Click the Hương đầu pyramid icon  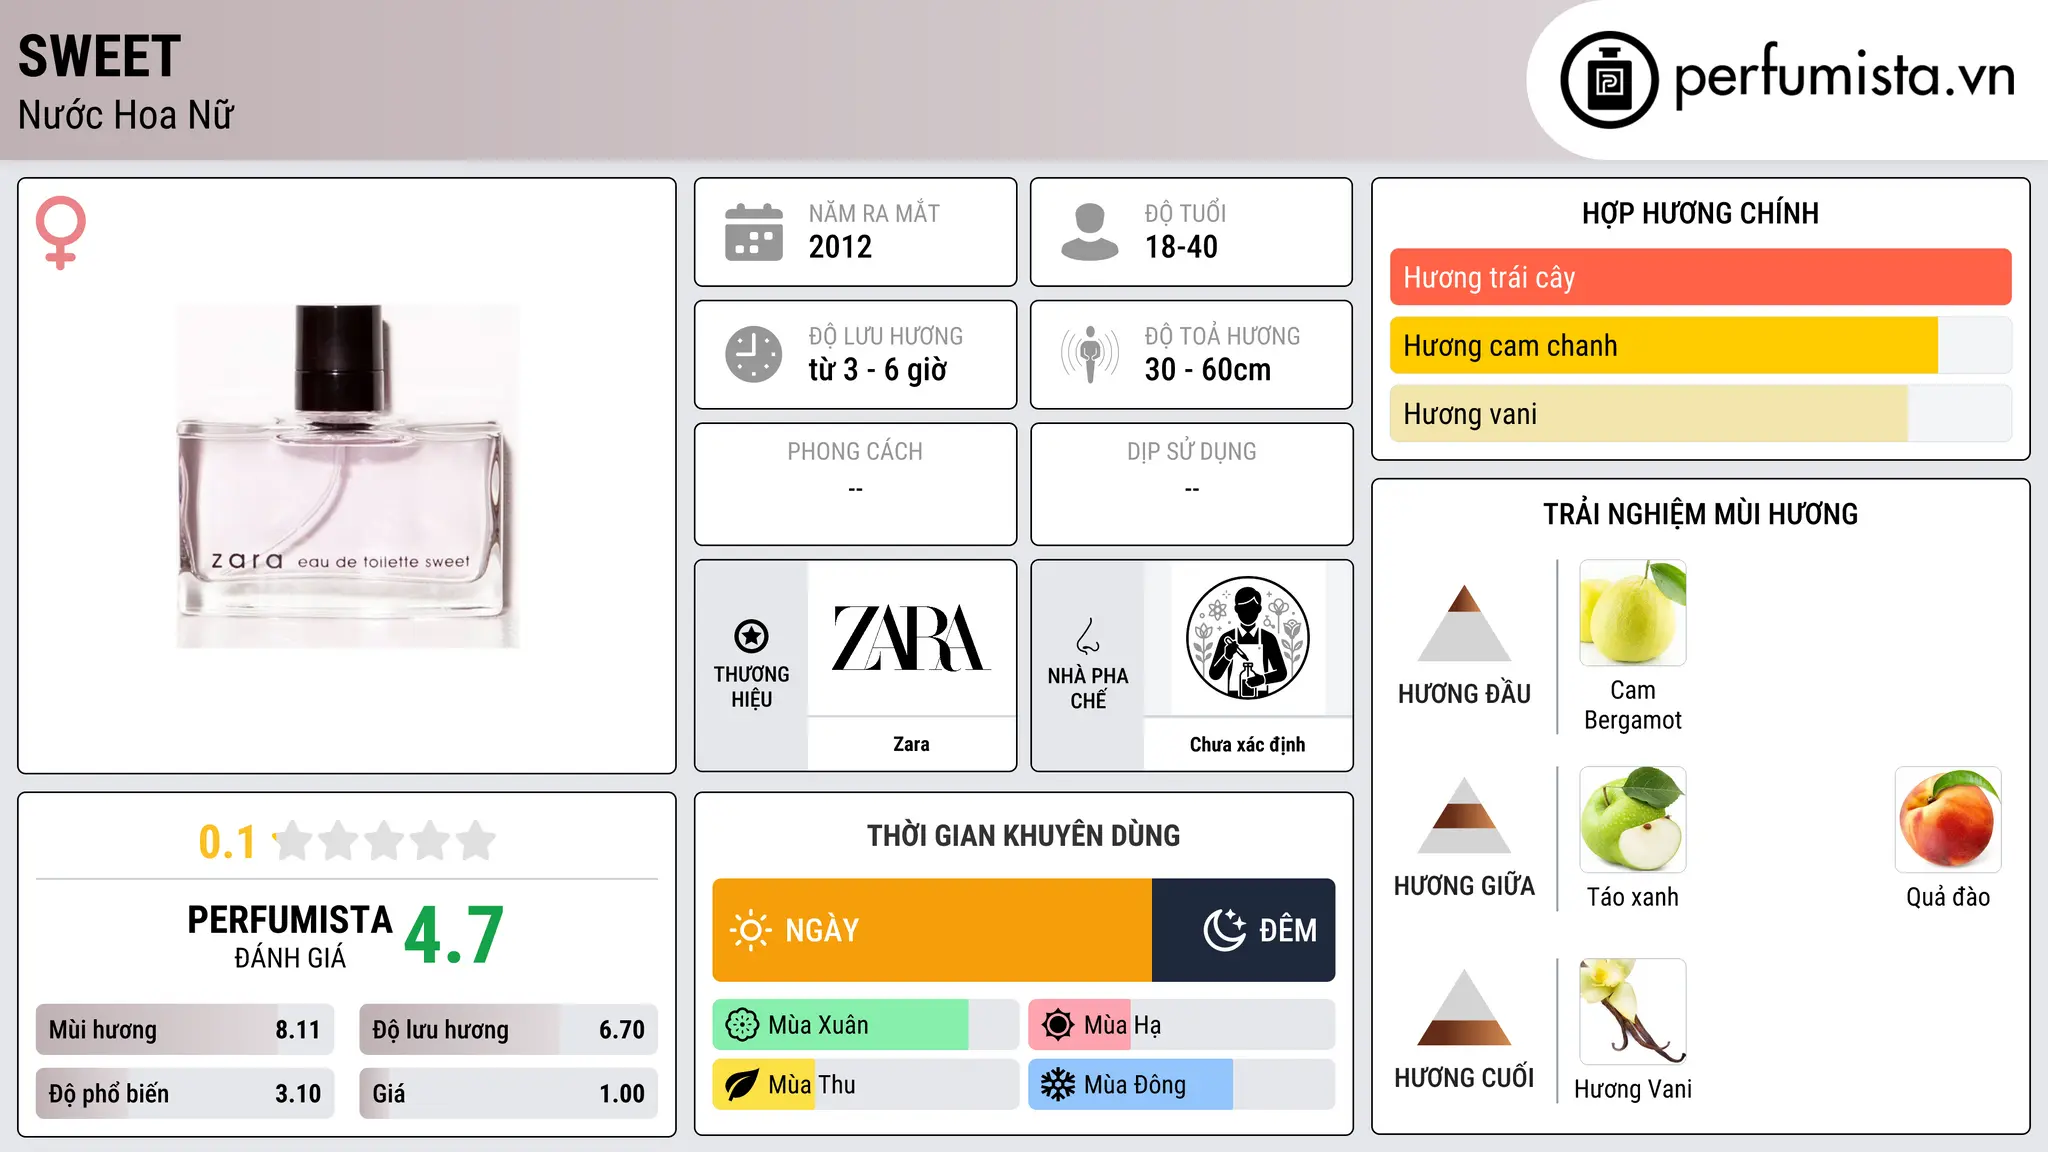point(1464,623)
